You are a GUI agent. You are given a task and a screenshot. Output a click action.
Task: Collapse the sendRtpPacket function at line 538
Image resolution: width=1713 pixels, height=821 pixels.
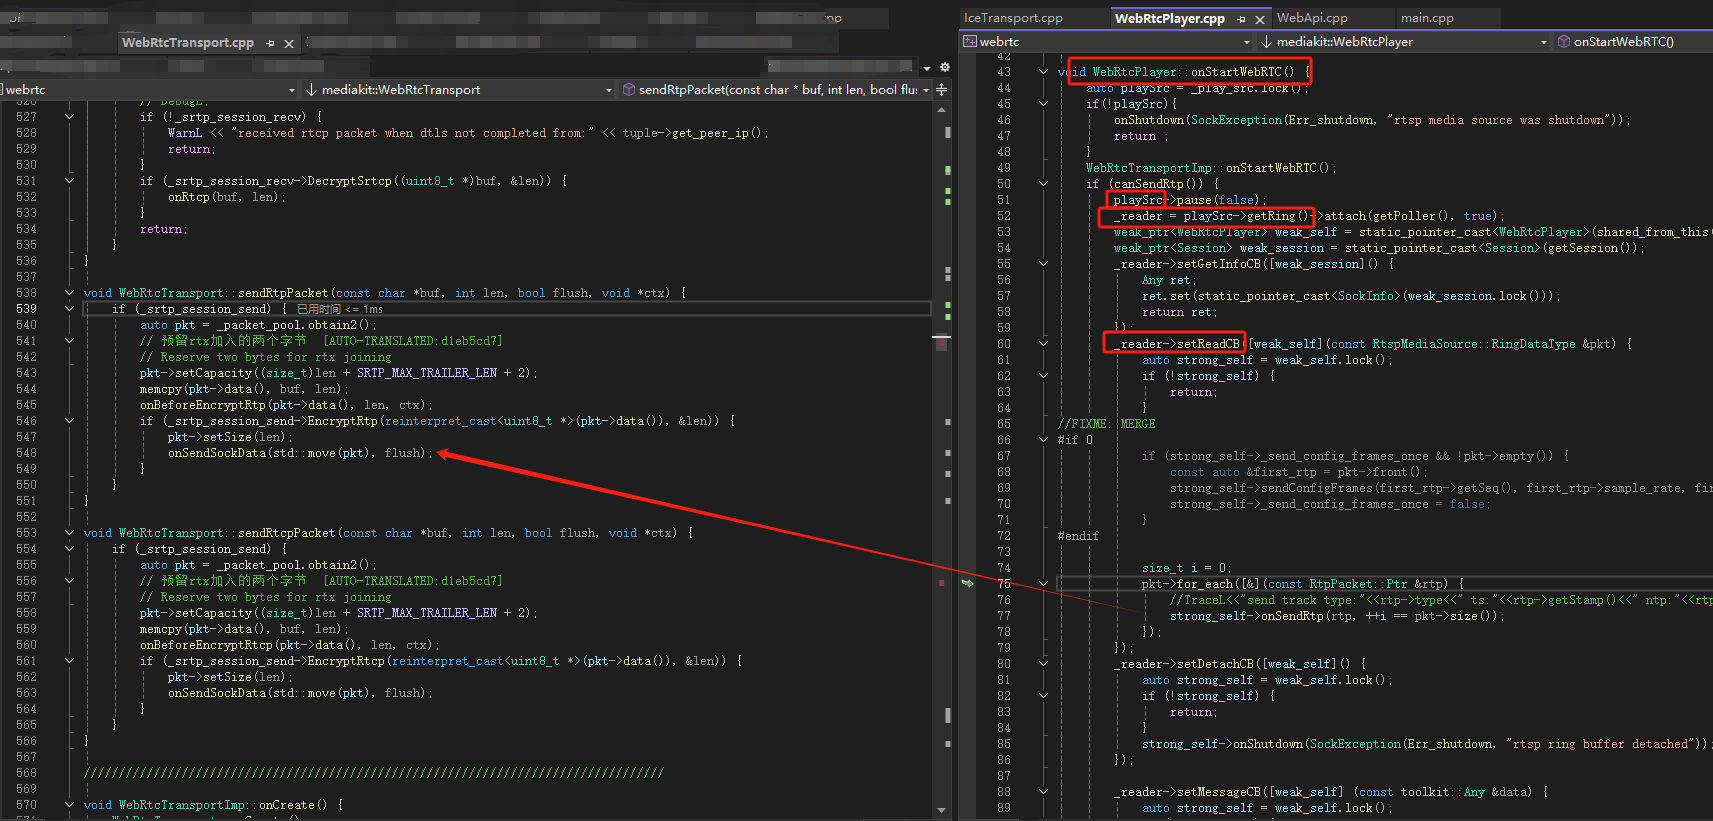[x=69, y=293]
